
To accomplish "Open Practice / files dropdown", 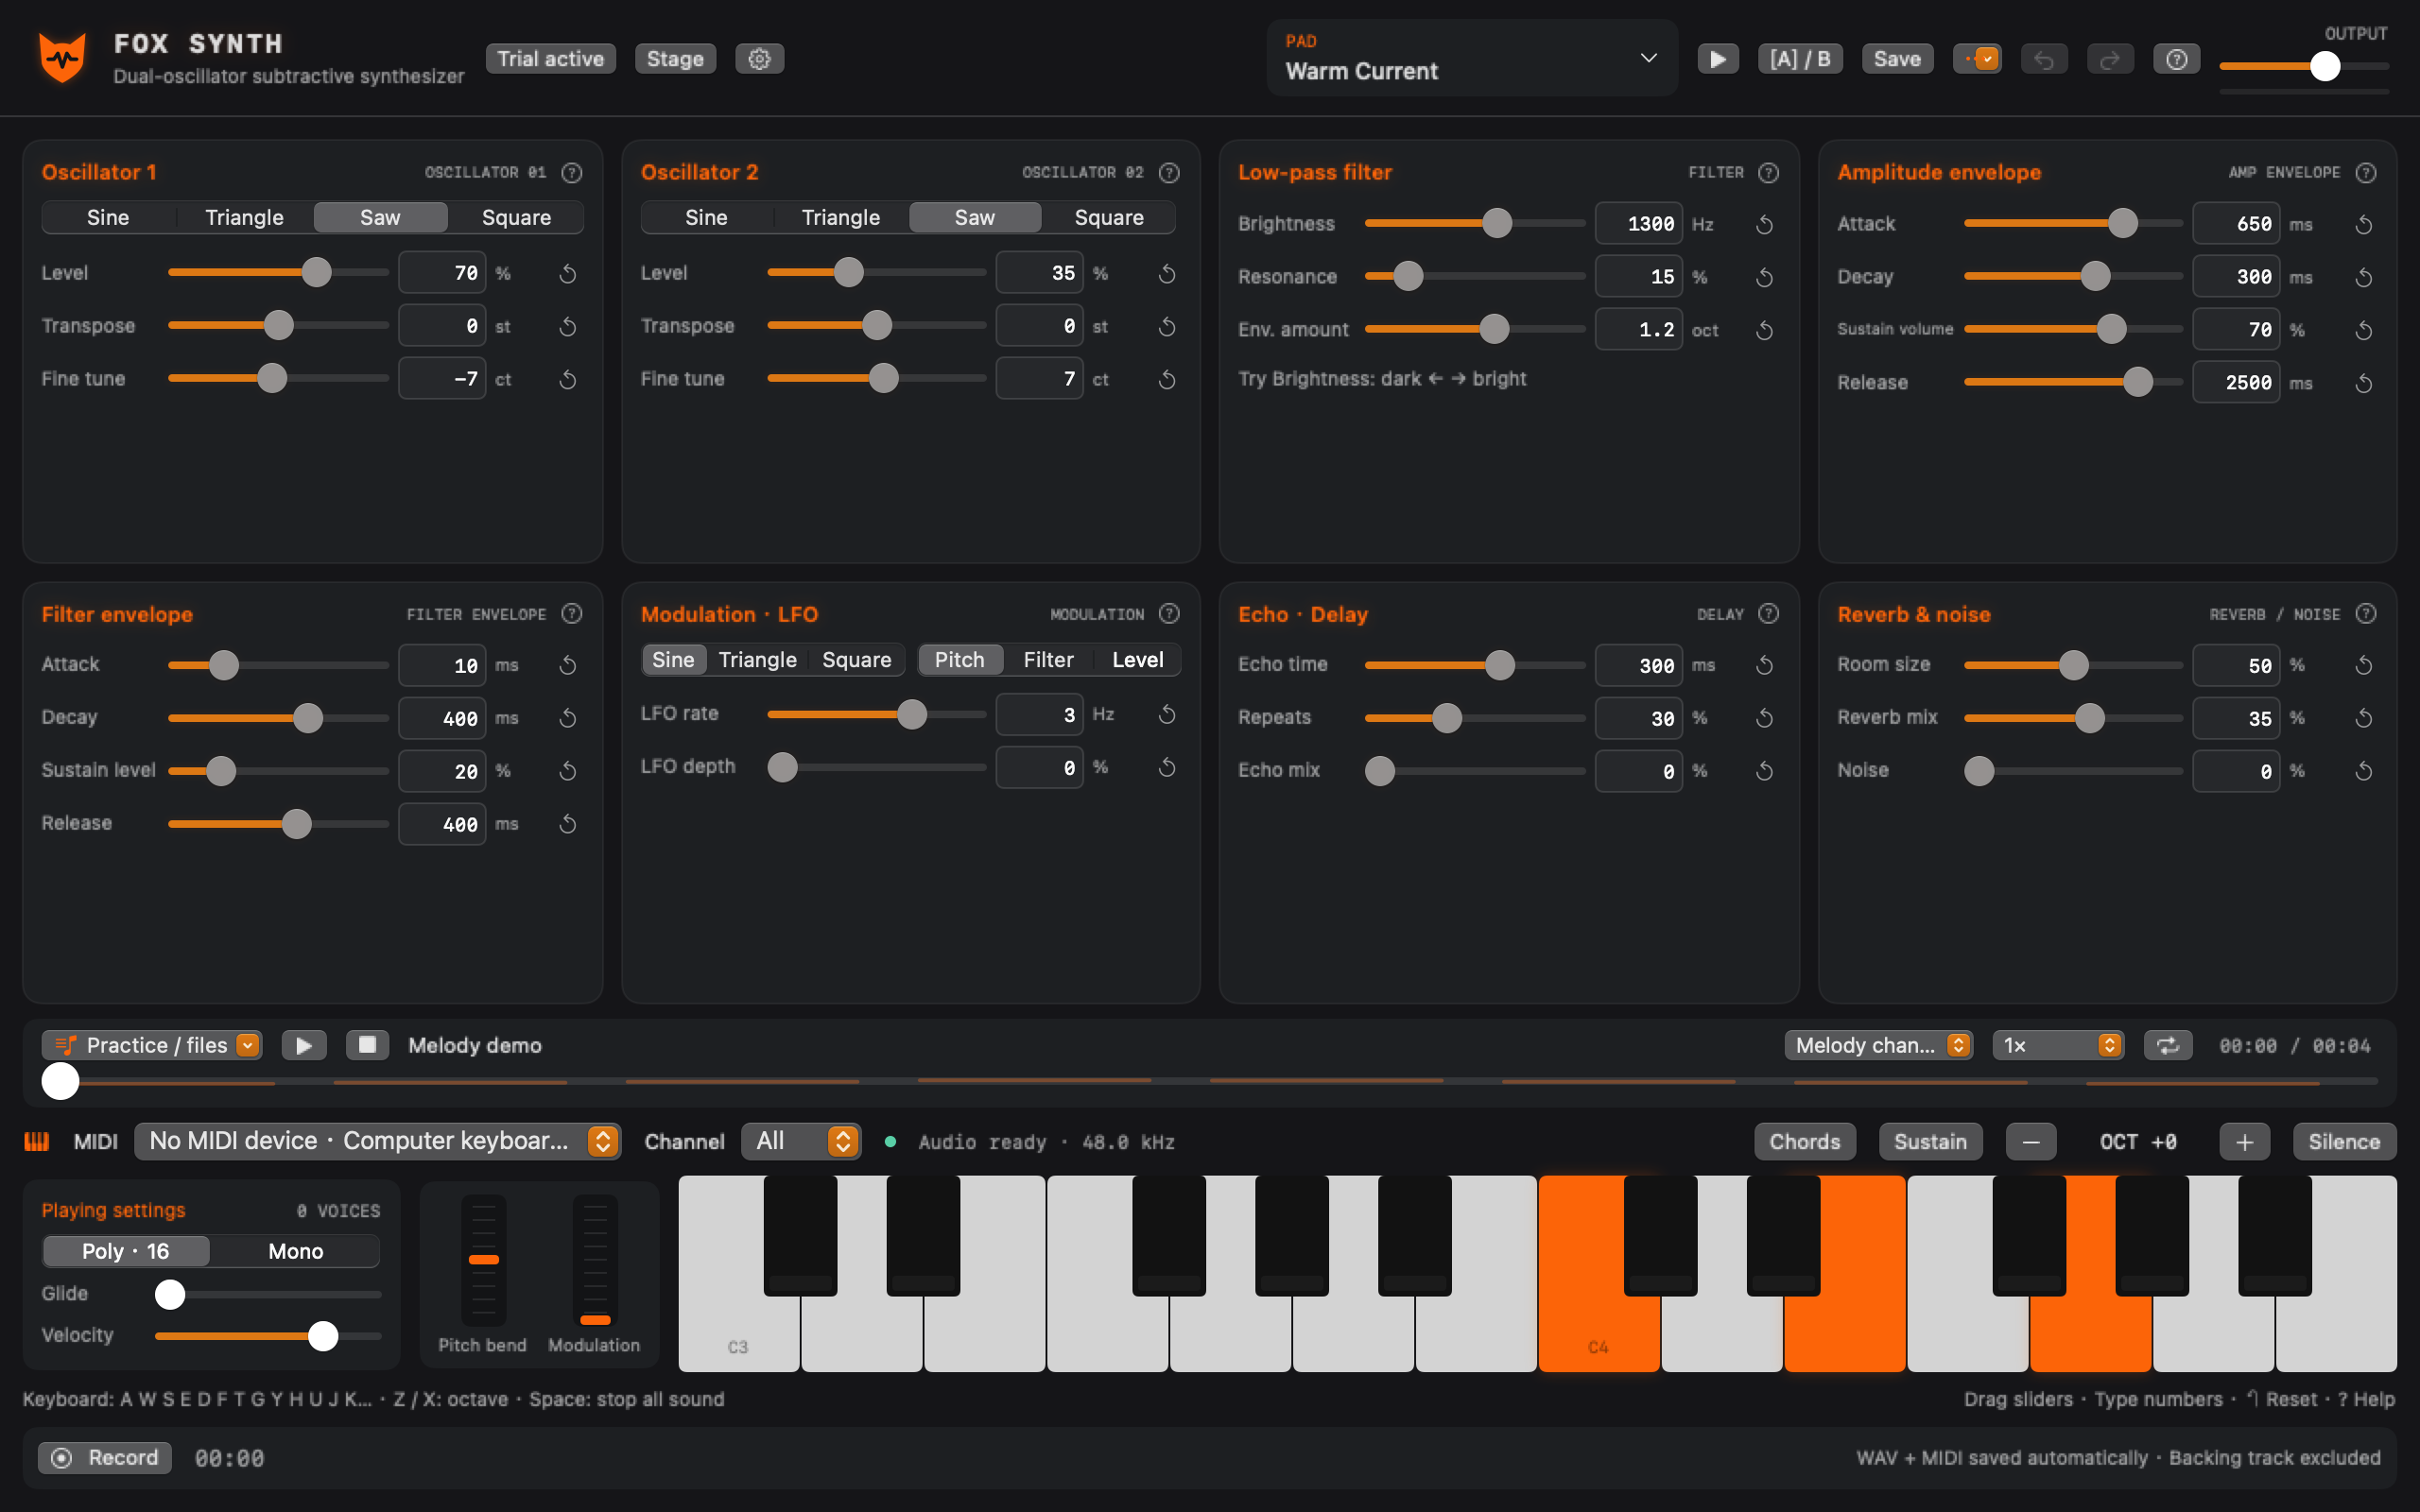I will click(152, 1045).
